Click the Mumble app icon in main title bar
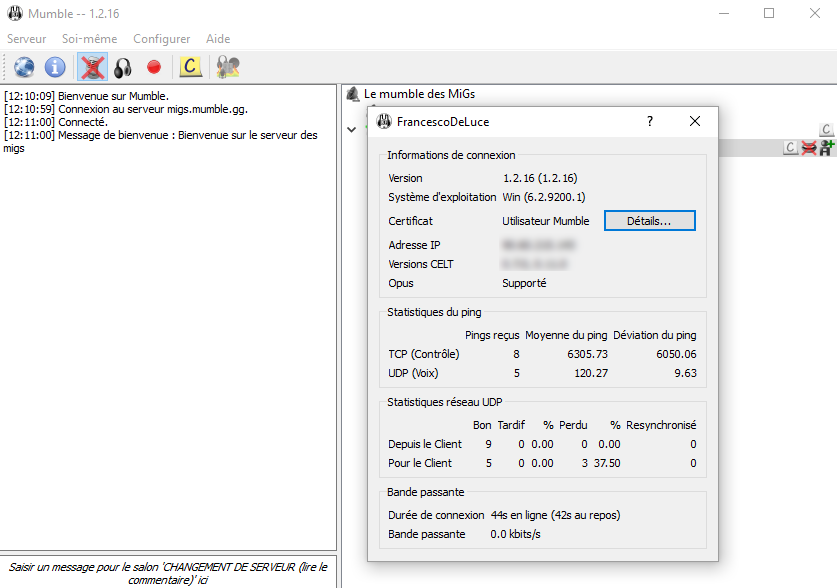Screen dimensions: 837x588 (x=15, y=13)
